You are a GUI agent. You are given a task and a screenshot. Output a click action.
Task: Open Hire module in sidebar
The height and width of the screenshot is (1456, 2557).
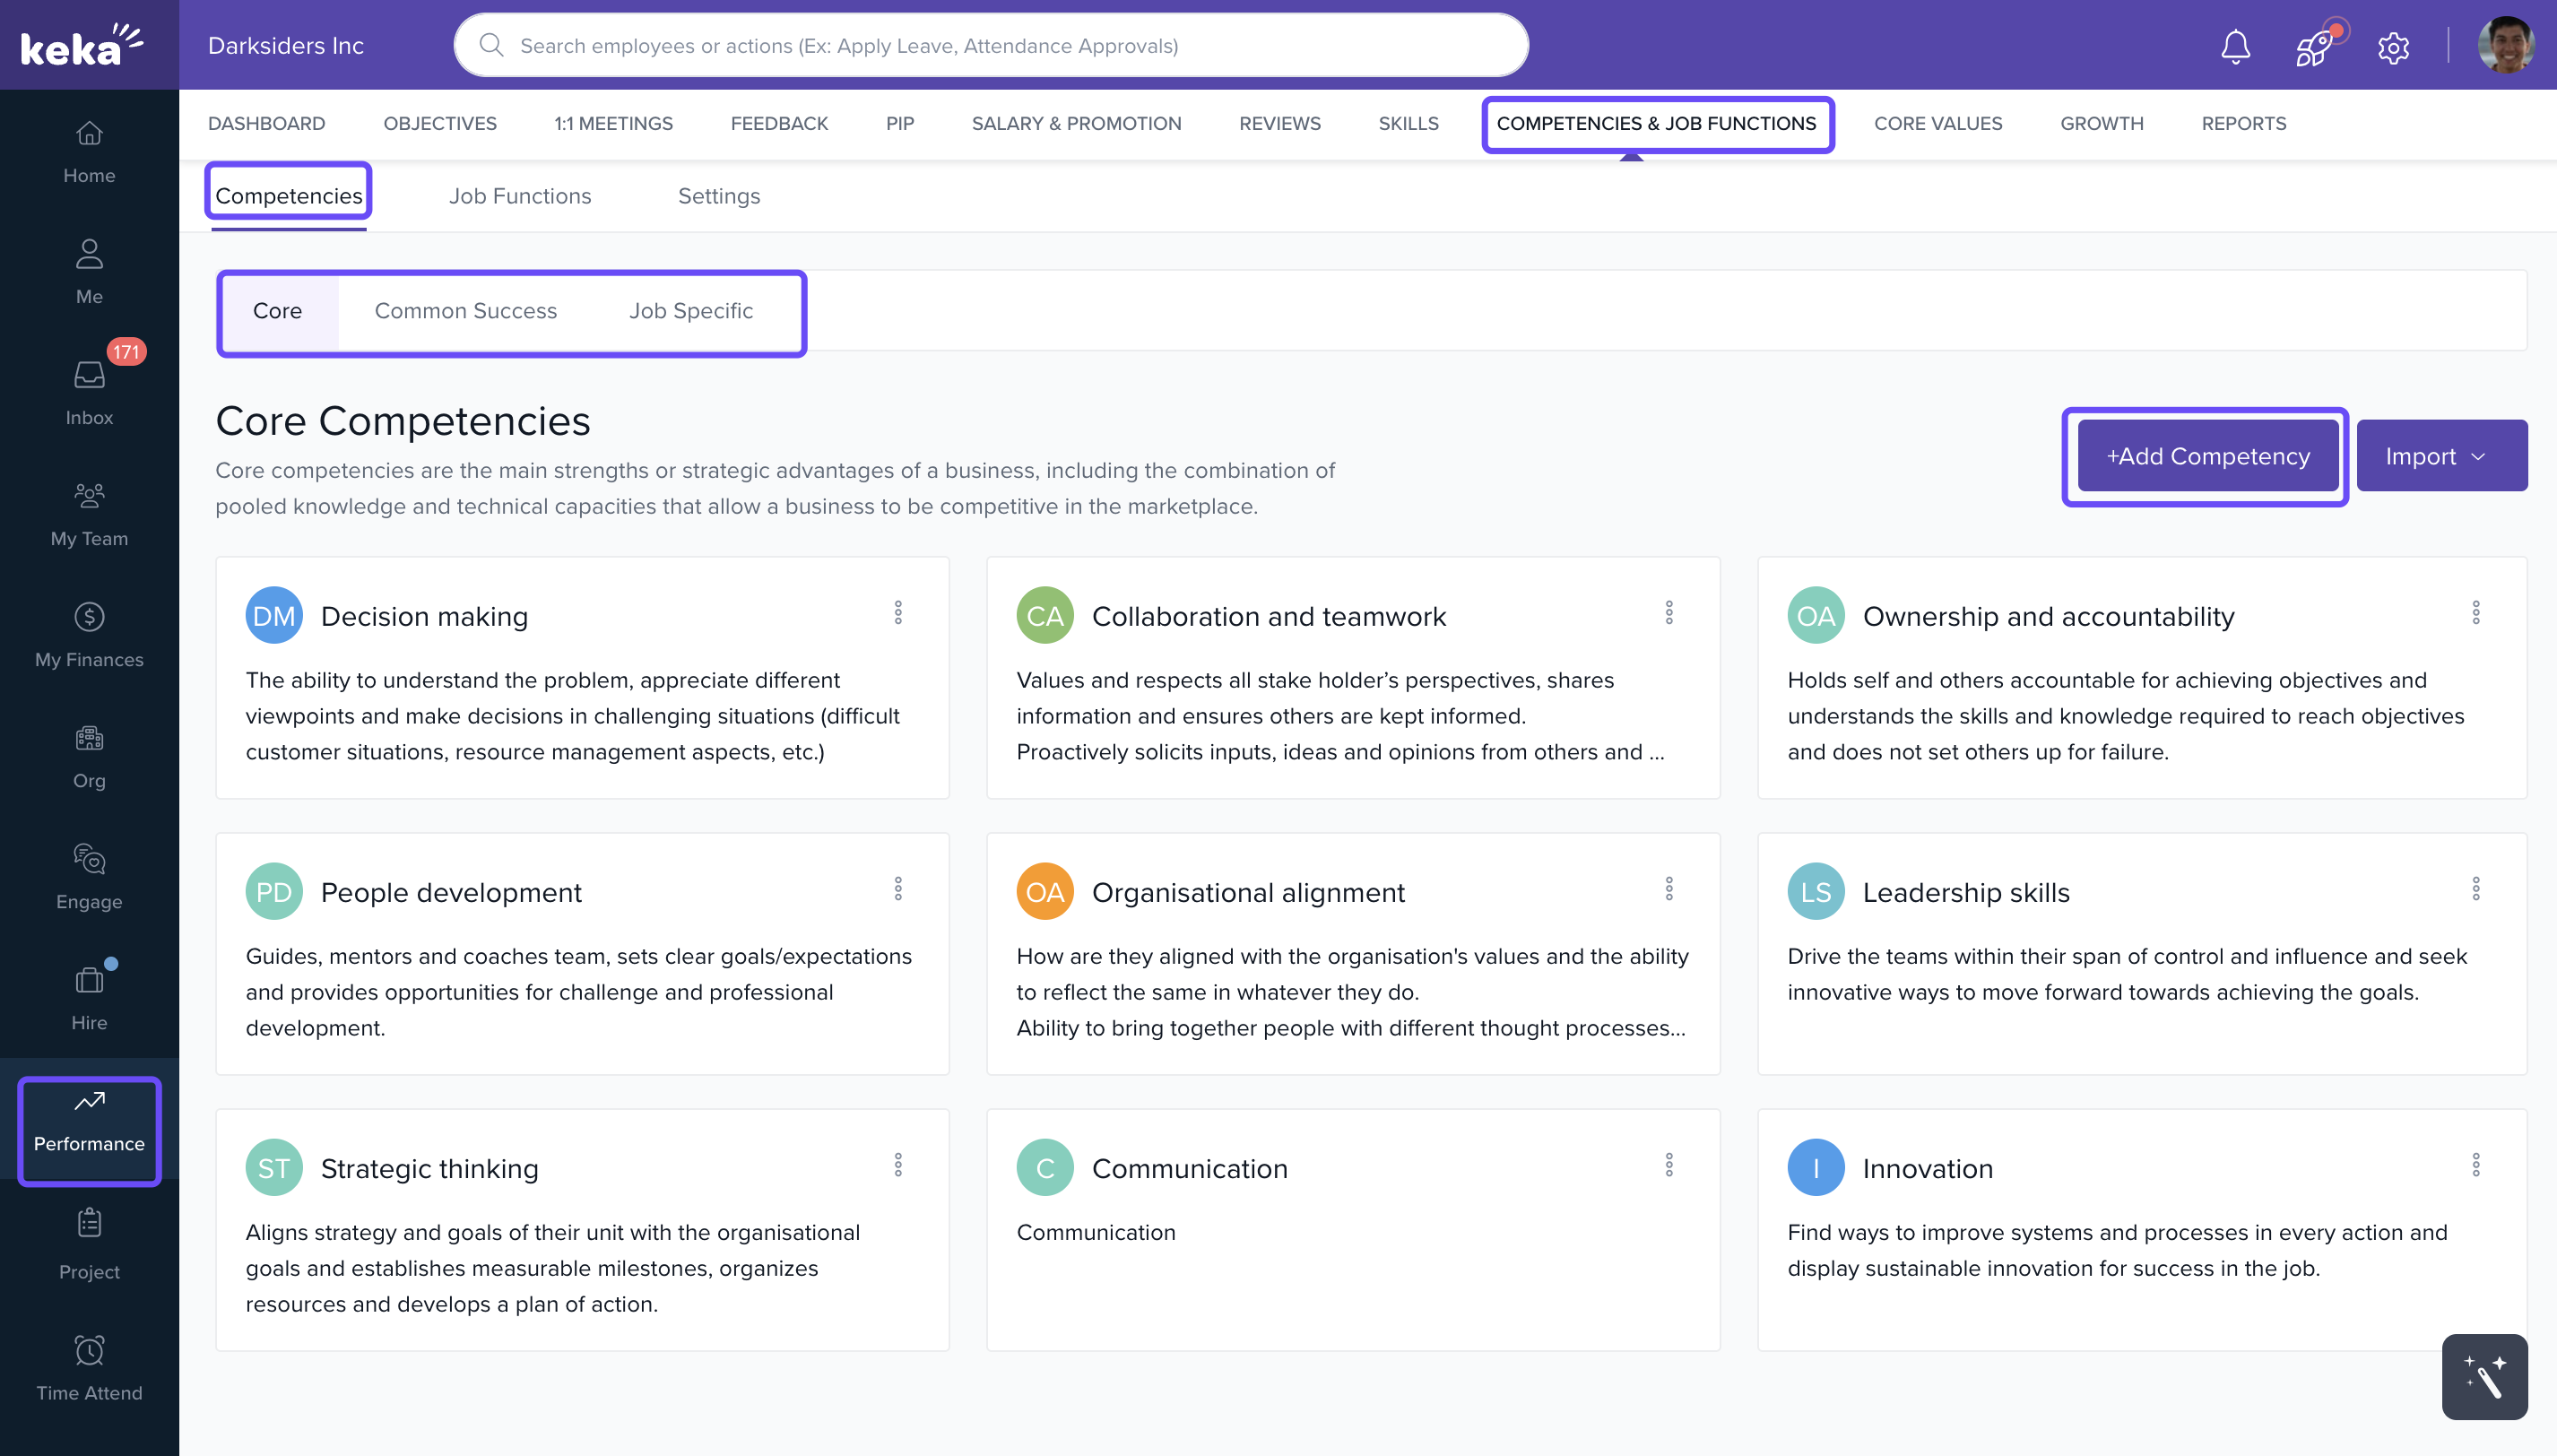[89, 997]
